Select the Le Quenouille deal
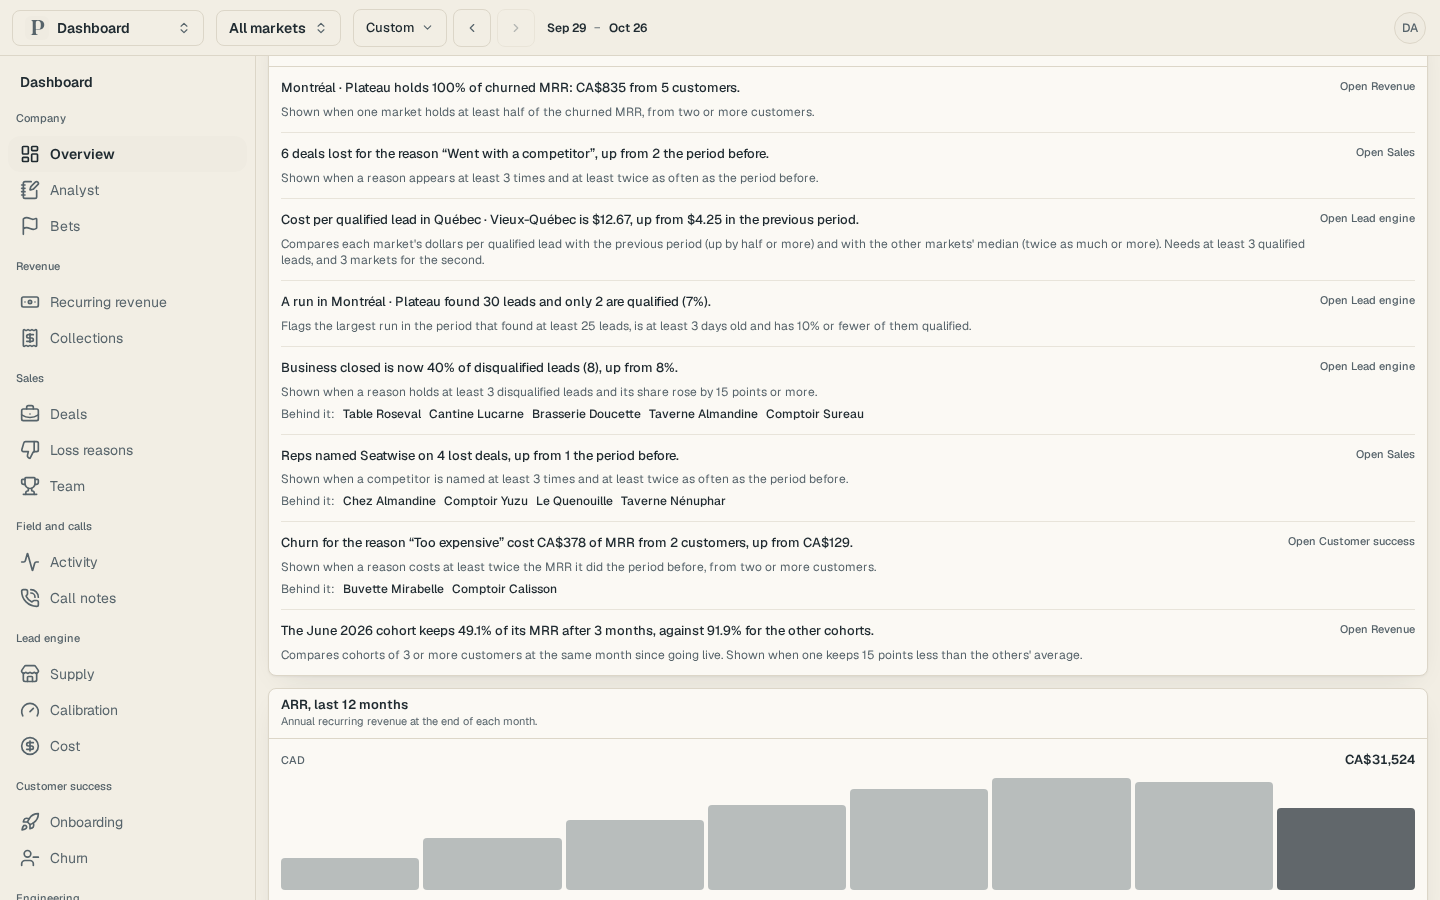Image resolution: width=1440 pixels, height=900 pixels. pos(574,501)
